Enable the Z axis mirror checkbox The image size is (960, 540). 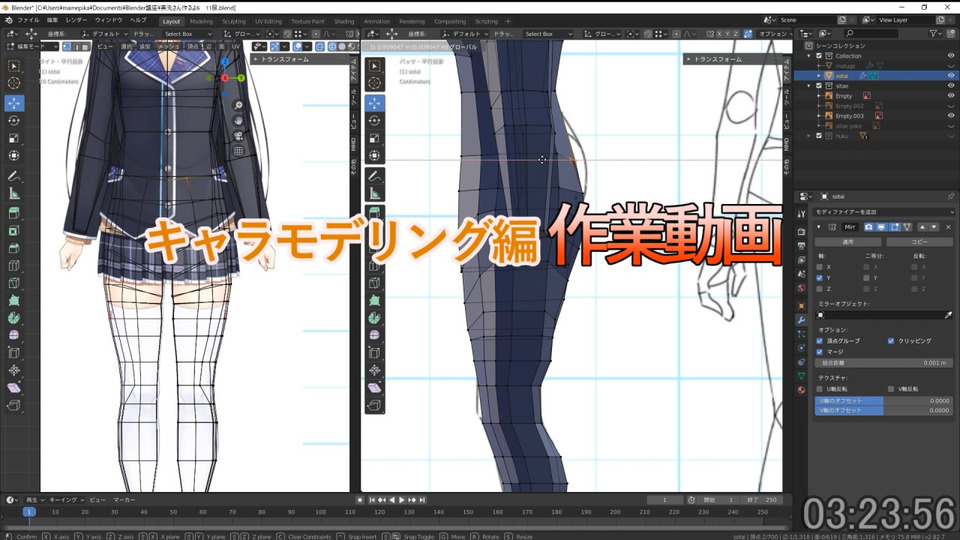(820, 289)
